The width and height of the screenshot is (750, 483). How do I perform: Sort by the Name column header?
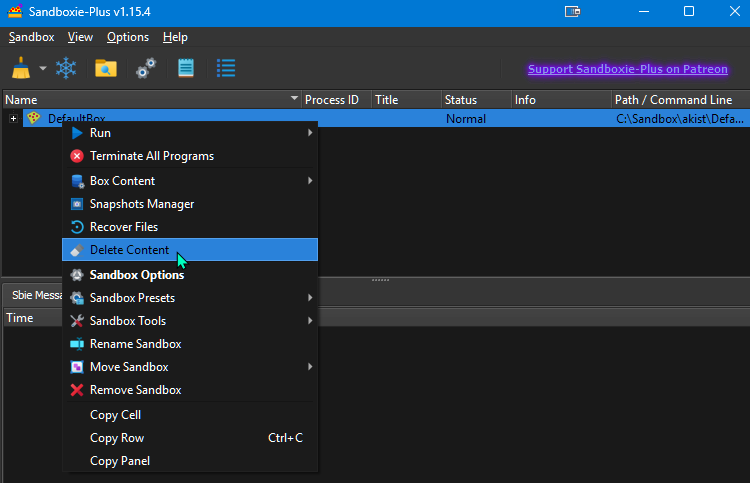(x=152, y=99)
